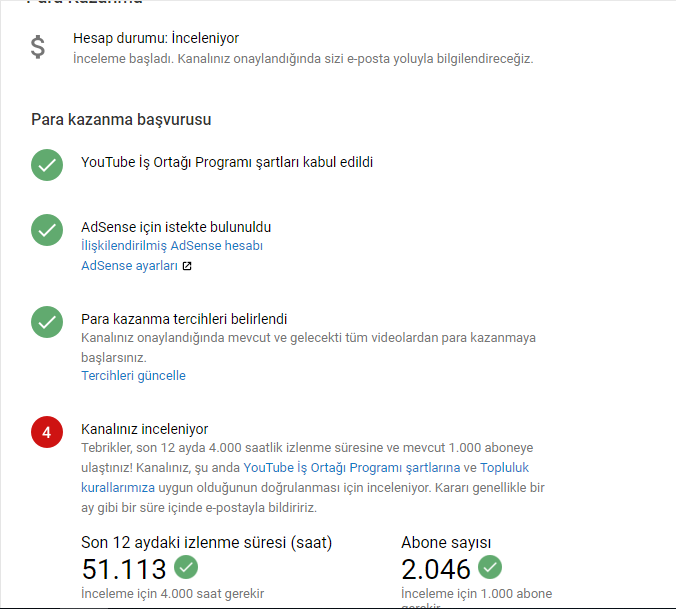Click the Tercihleri güncelle link

point(133,375)
